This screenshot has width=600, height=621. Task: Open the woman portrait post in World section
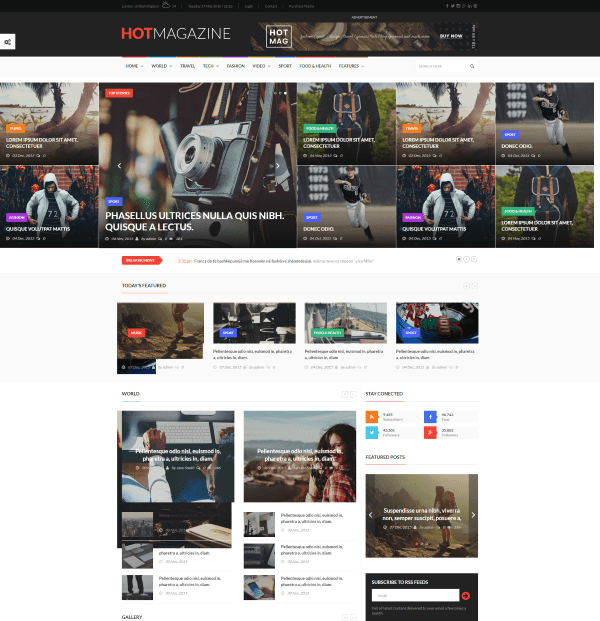point(299,456)
